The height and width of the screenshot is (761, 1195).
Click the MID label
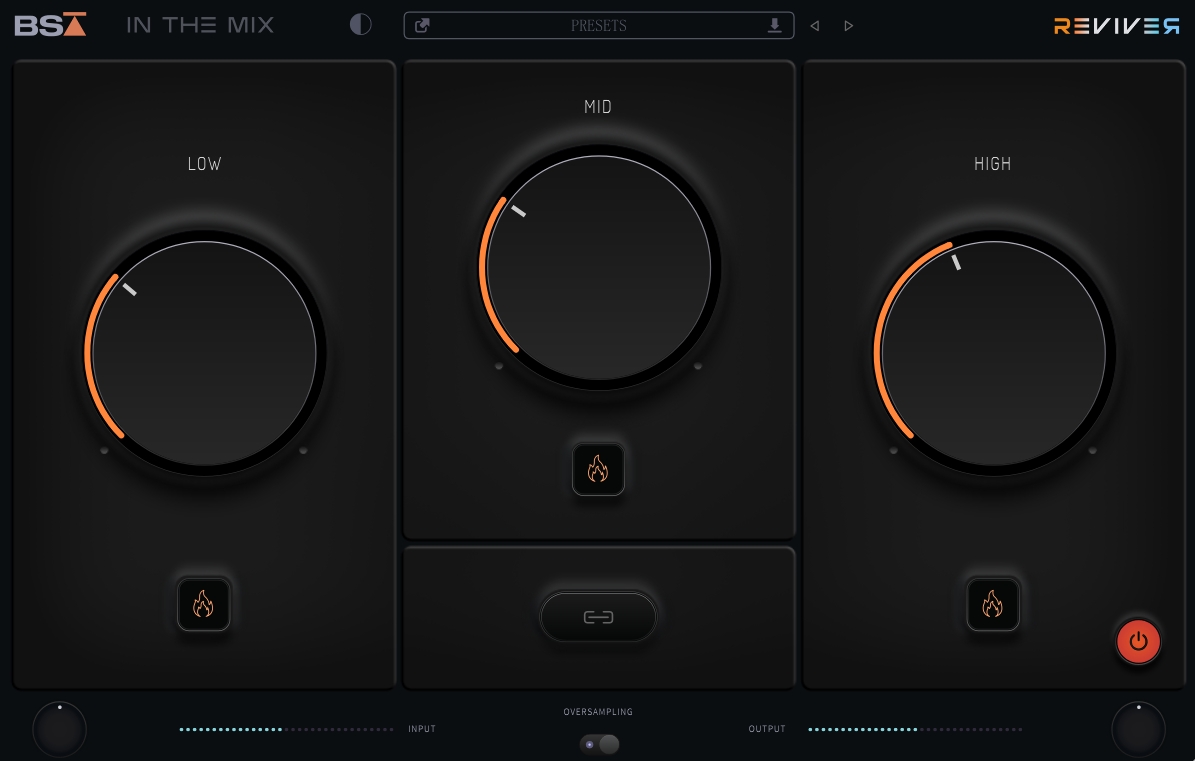(x=598, y=107)
